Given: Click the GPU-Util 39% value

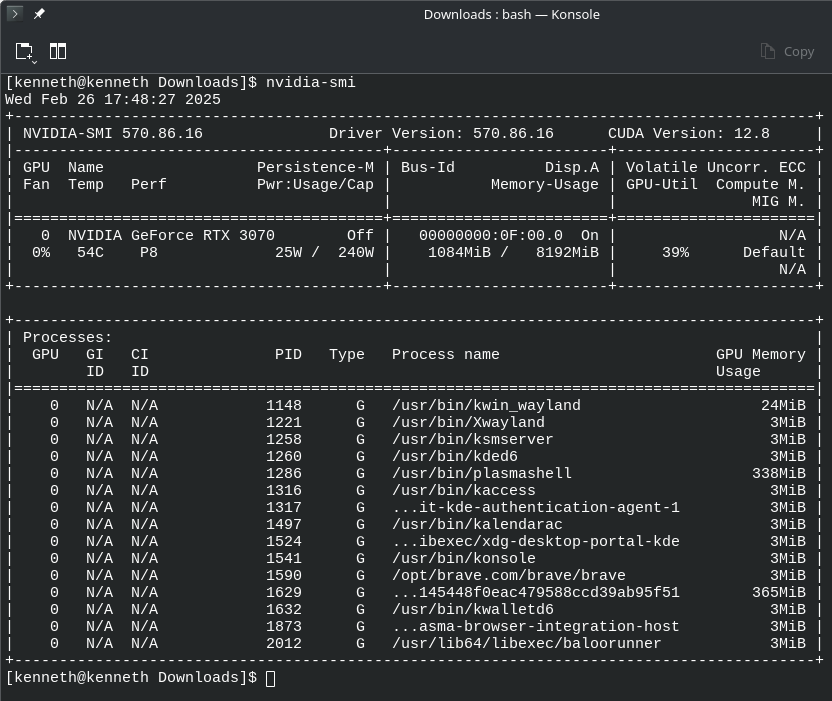Looking at the screenshot, I should 677,252.
